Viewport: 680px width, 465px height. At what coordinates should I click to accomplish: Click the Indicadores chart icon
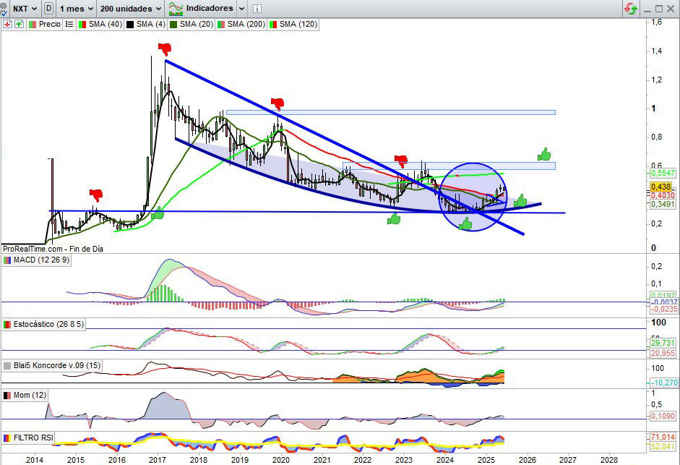pyautogui.click(x=175, y=8)
